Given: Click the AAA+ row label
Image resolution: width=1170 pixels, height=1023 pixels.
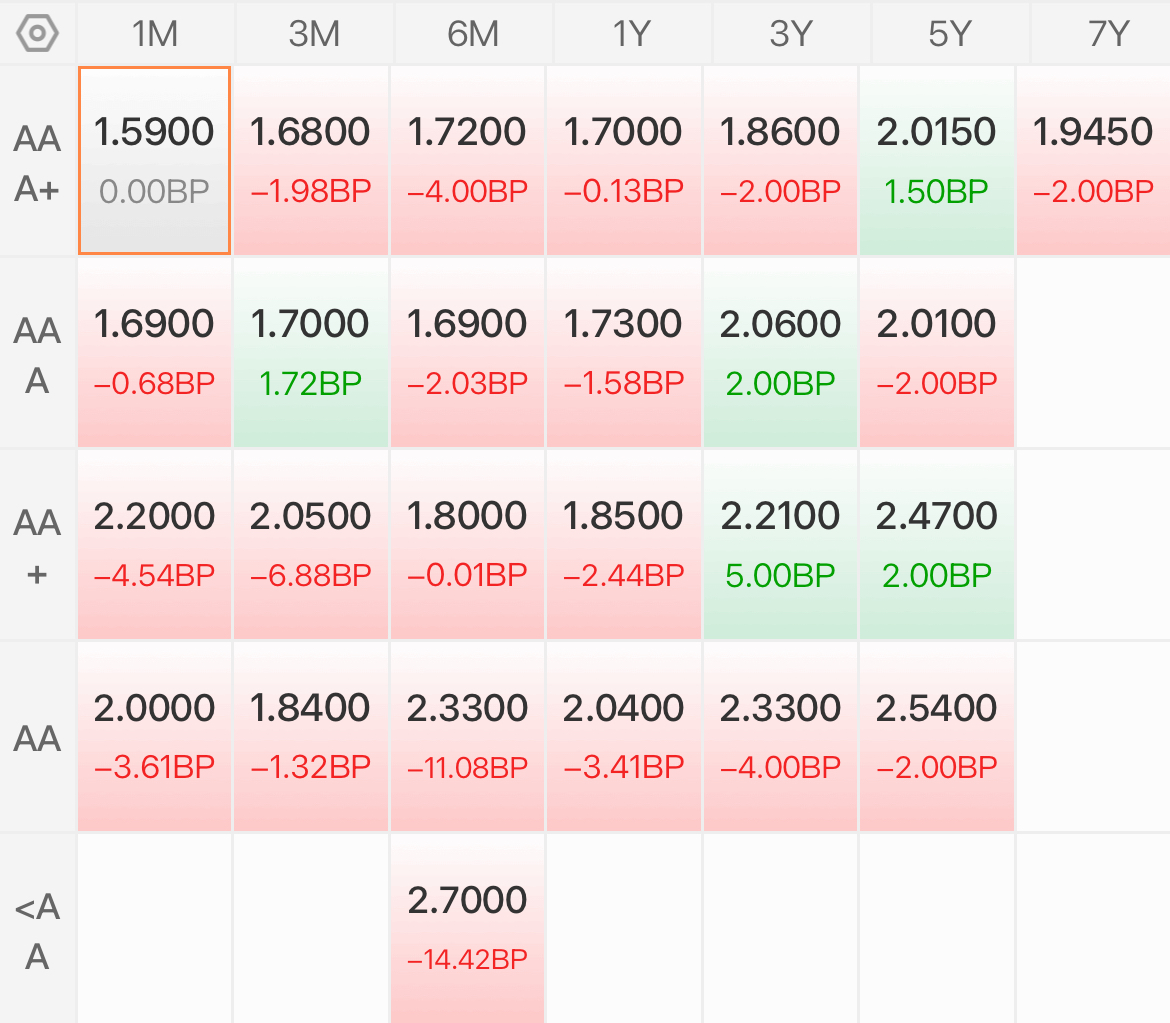Looking at the screenshot, I should coord(37,163).
